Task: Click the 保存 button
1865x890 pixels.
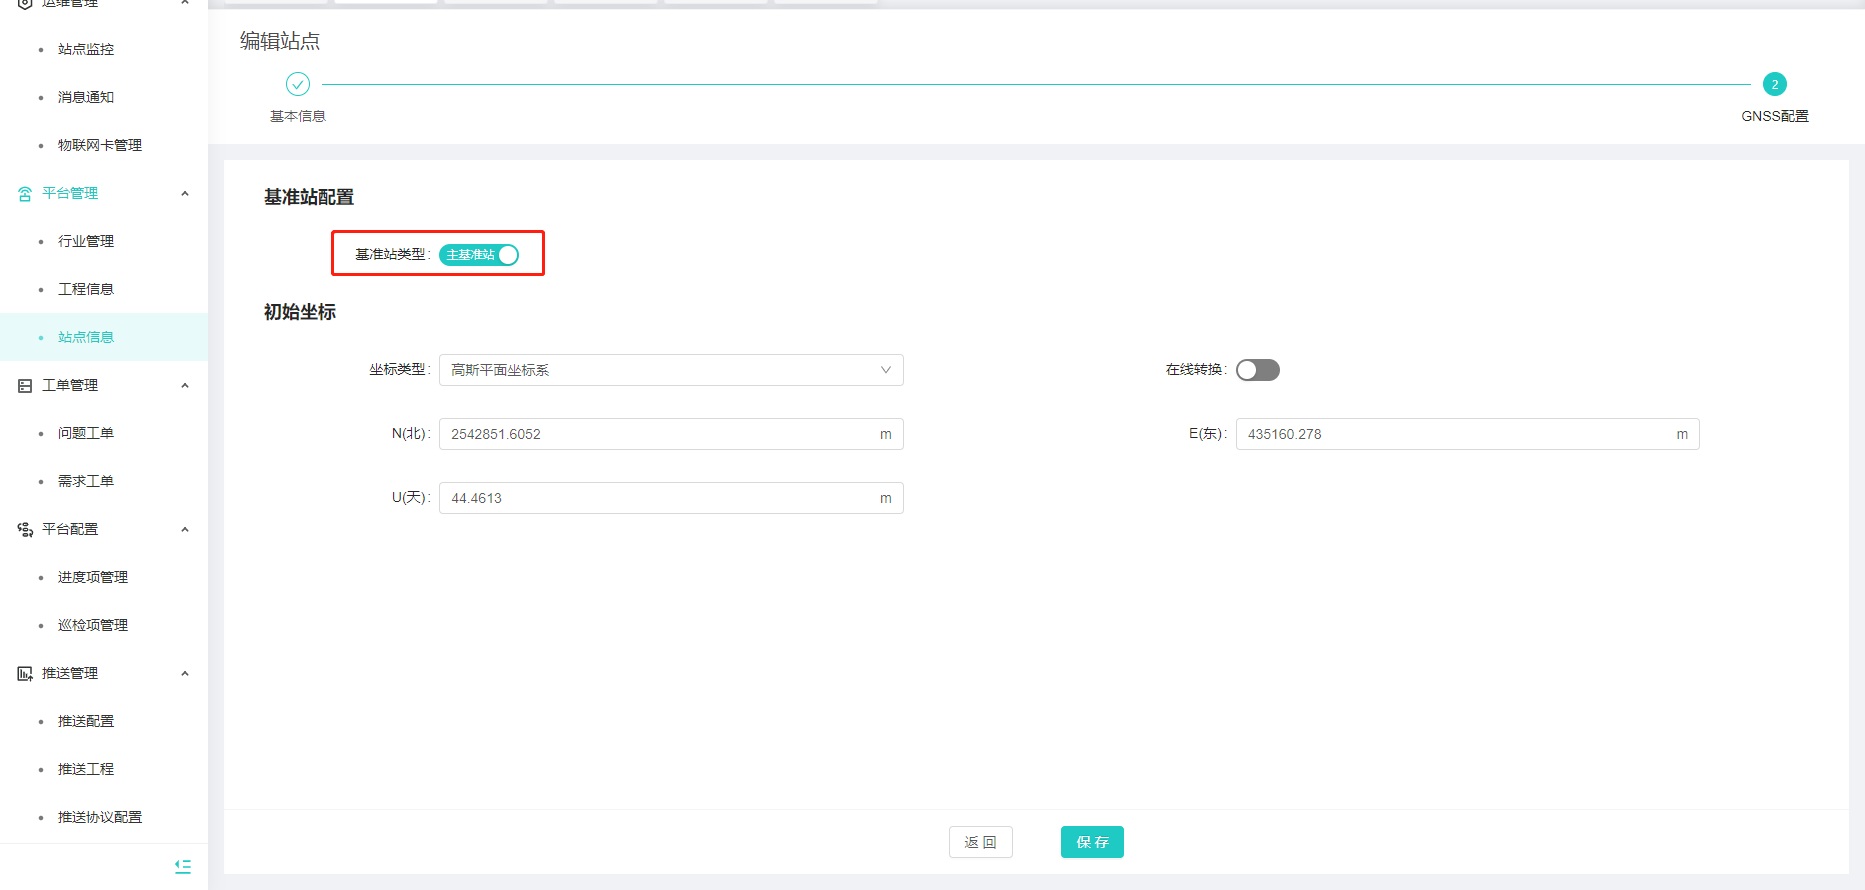Action: 1092,842
